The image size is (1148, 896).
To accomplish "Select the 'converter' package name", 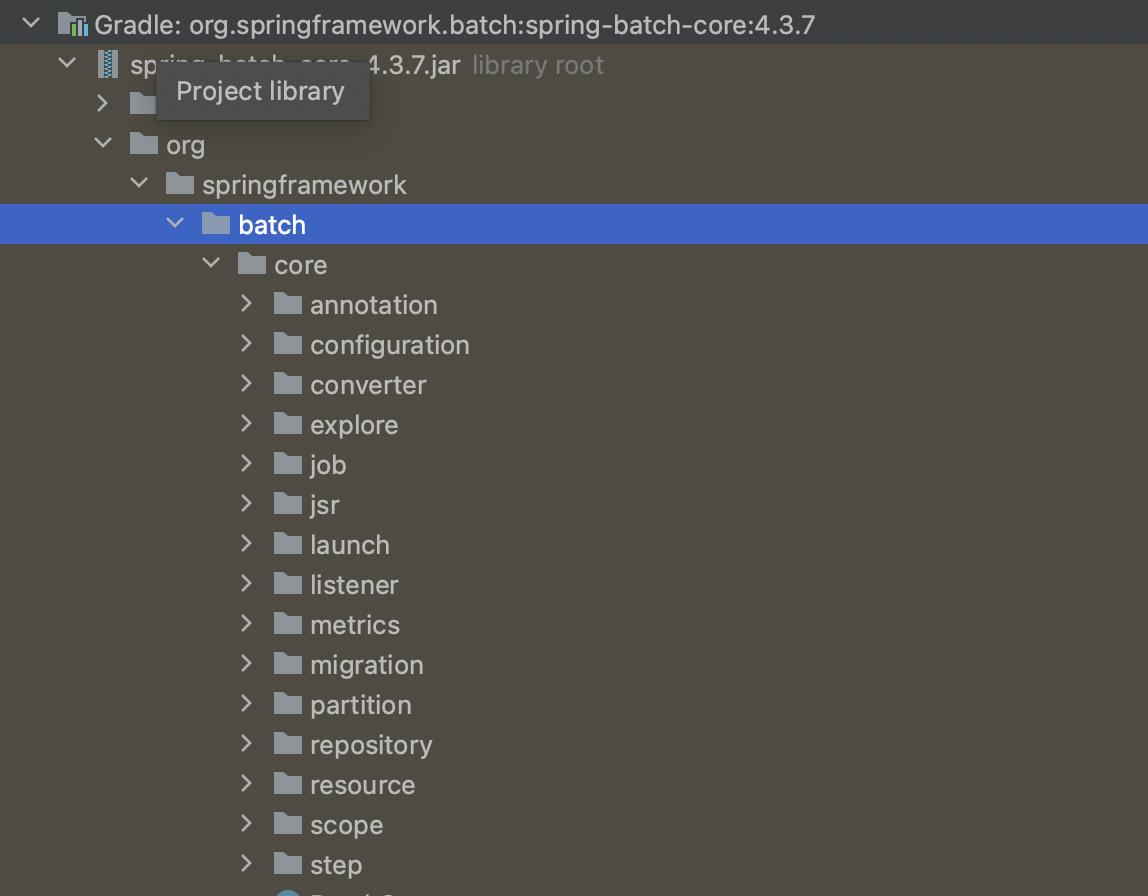I will (x=368, y=385).
